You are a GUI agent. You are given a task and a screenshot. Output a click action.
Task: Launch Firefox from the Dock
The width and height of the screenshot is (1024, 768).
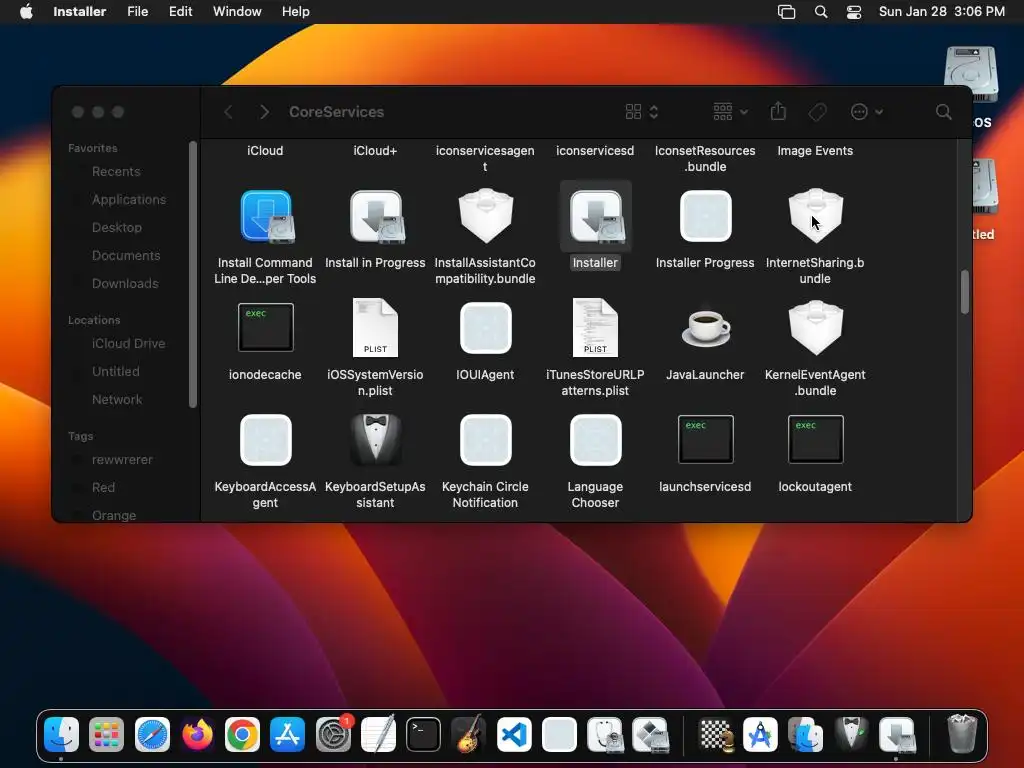tap(197, 735)
